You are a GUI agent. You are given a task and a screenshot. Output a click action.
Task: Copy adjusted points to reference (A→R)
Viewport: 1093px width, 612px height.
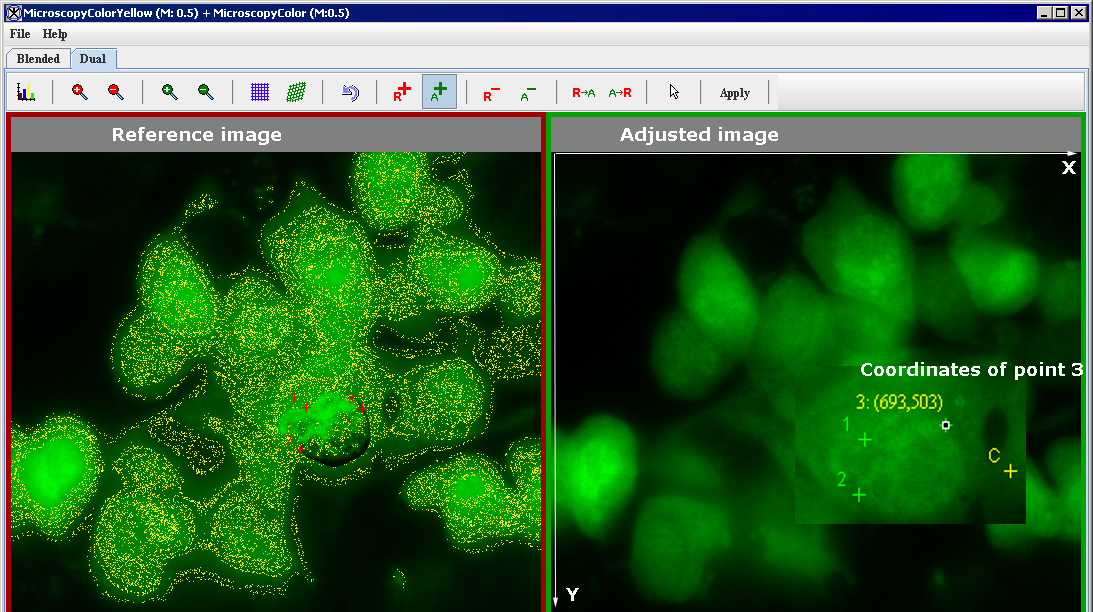[620, 92]
